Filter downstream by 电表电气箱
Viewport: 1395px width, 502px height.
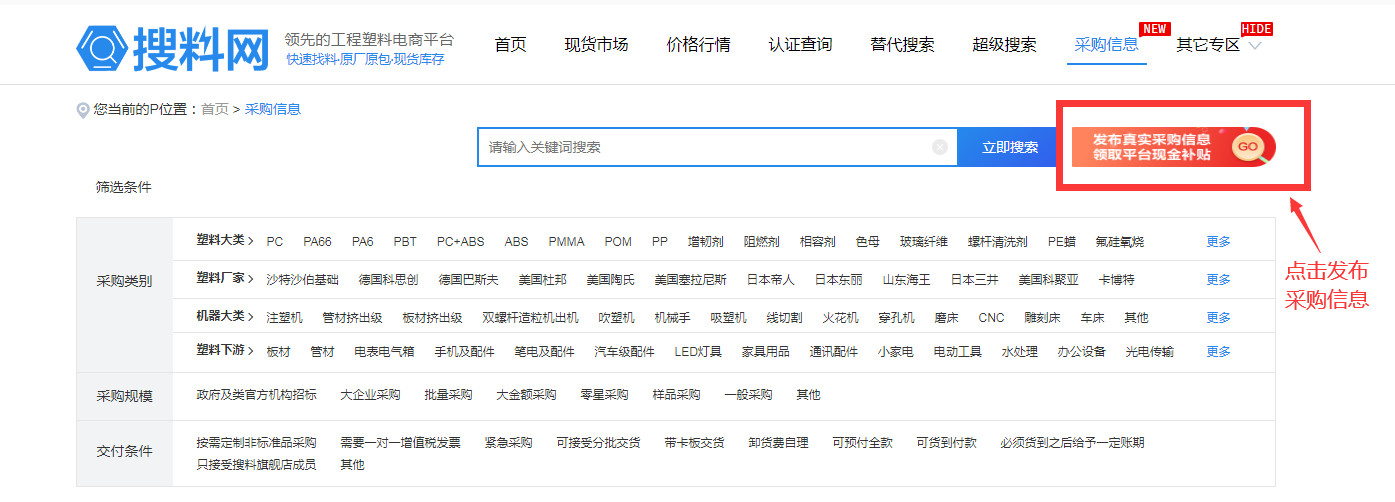coord(384,351)
